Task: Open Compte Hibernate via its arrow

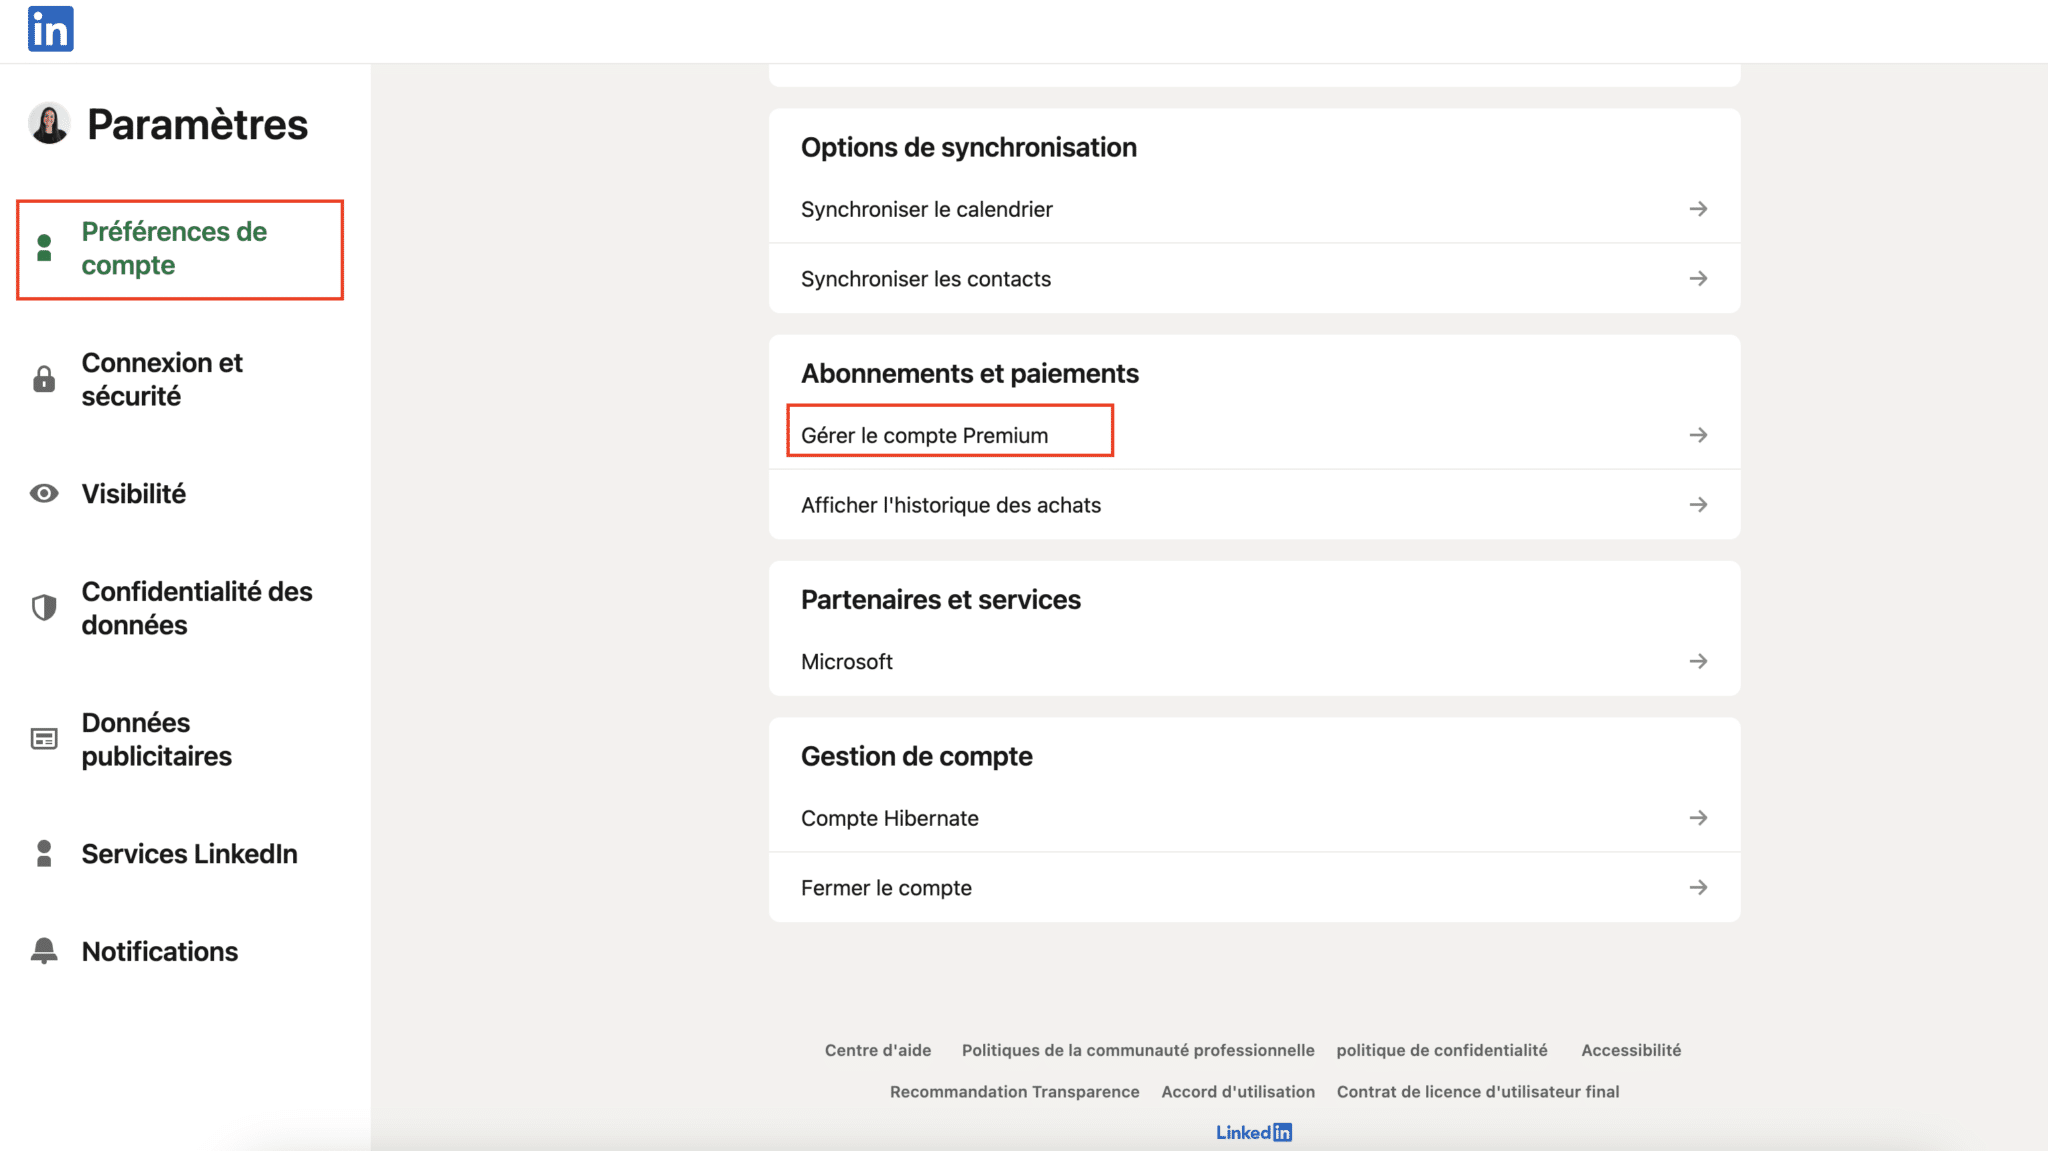Action: click(x=1699, y=817)
